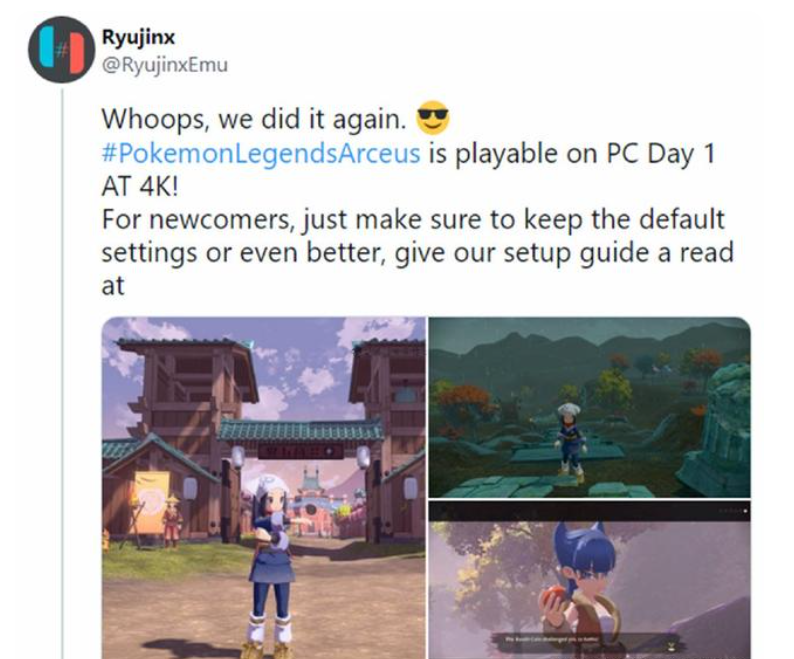The image size is (794, 659).
Task: Click the Ryujinx display name
Action: tap(138, 37)
